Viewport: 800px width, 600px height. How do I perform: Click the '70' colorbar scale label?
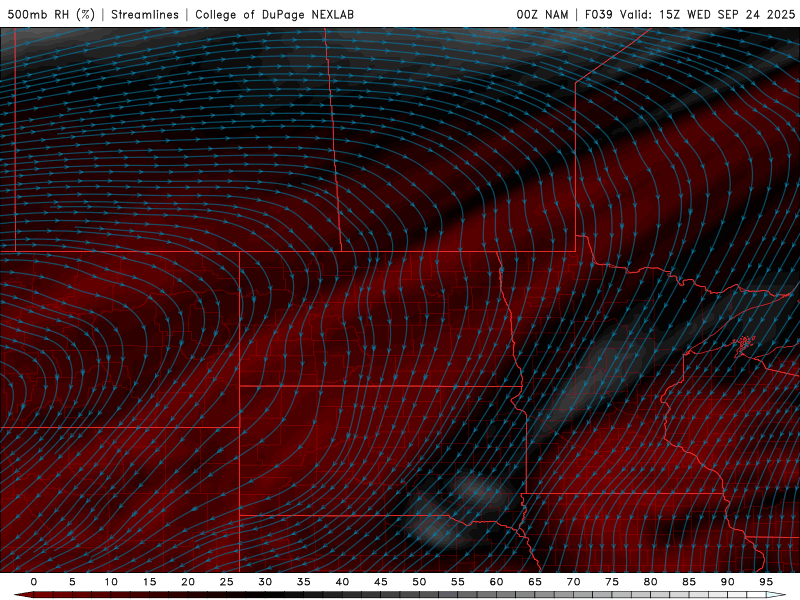pyautogui.click(x=573, y=582)
